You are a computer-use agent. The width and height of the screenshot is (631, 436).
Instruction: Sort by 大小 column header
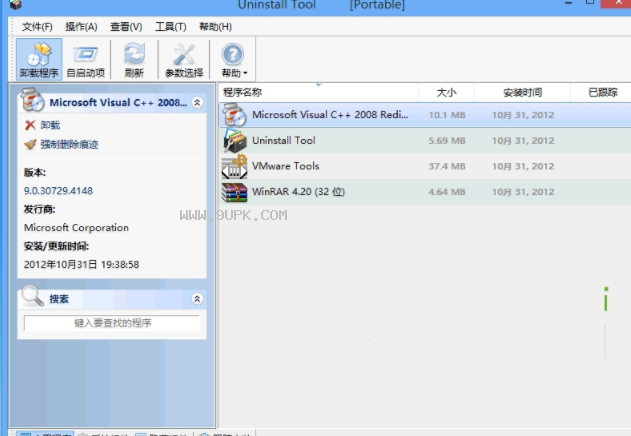click(446, 93)
